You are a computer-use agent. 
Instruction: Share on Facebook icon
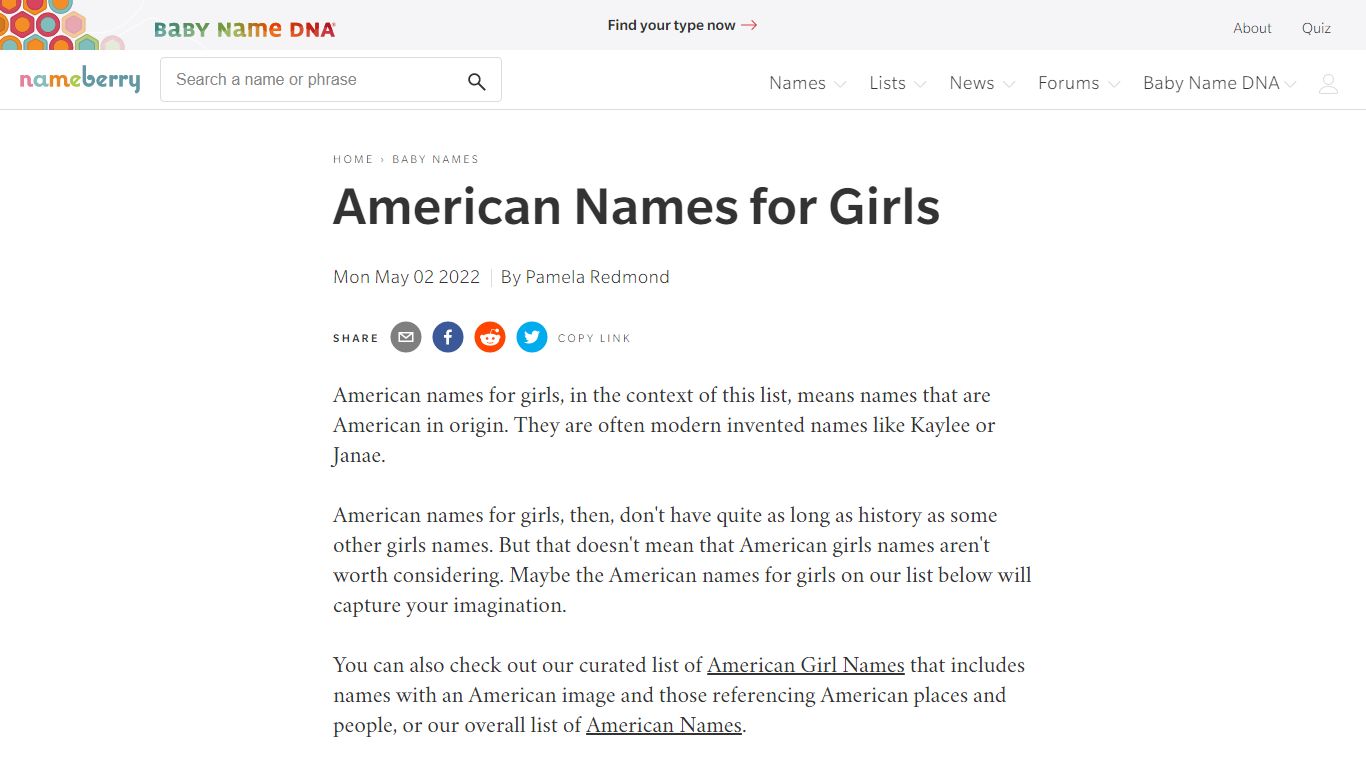(448, 338)
